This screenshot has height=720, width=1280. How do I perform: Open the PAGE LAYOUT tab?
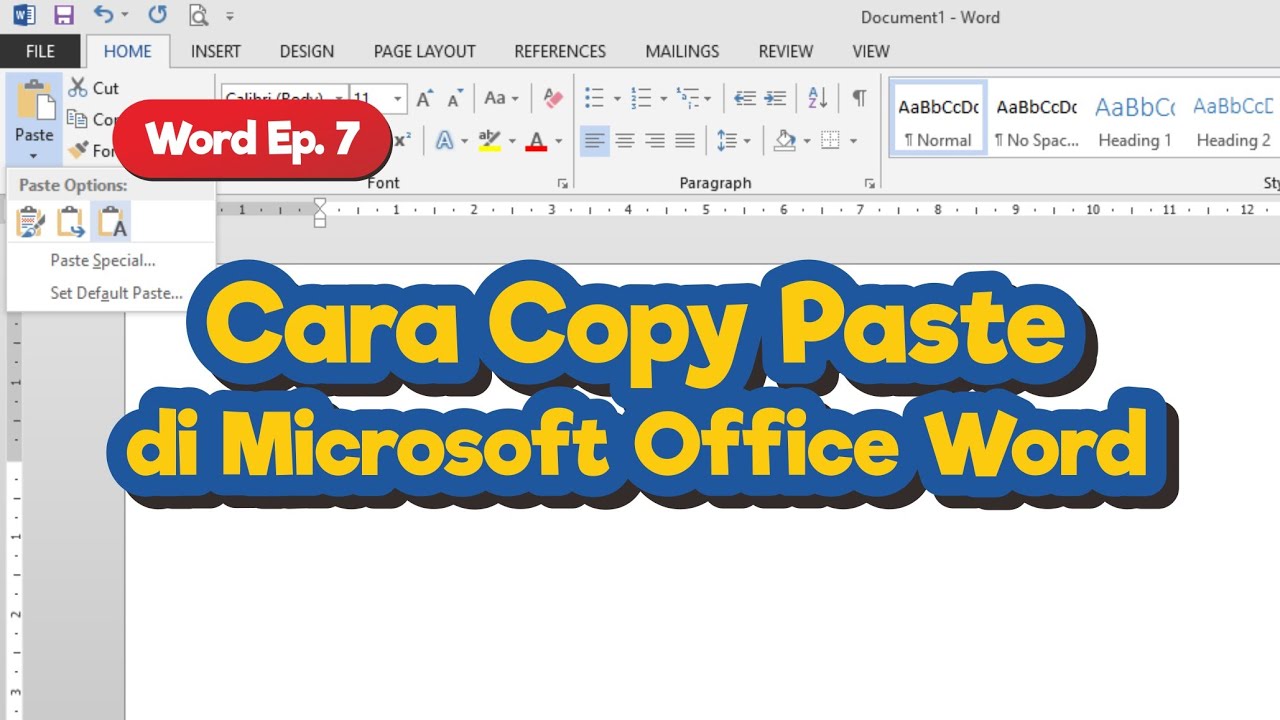point(424,51)
